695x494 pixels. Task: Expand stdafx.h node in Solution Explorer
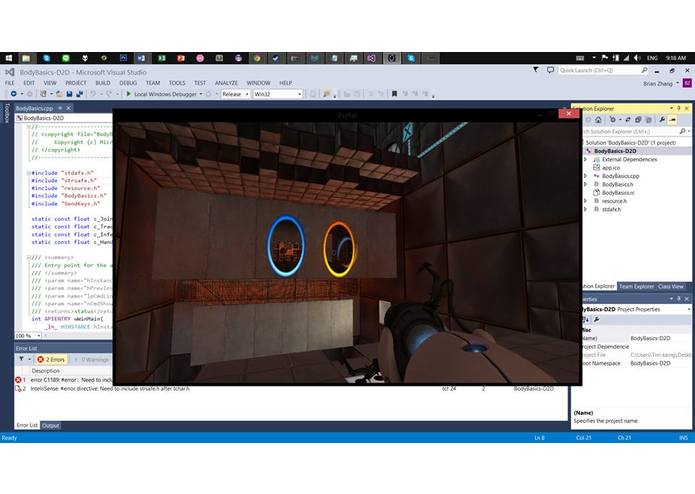(586, 209)
